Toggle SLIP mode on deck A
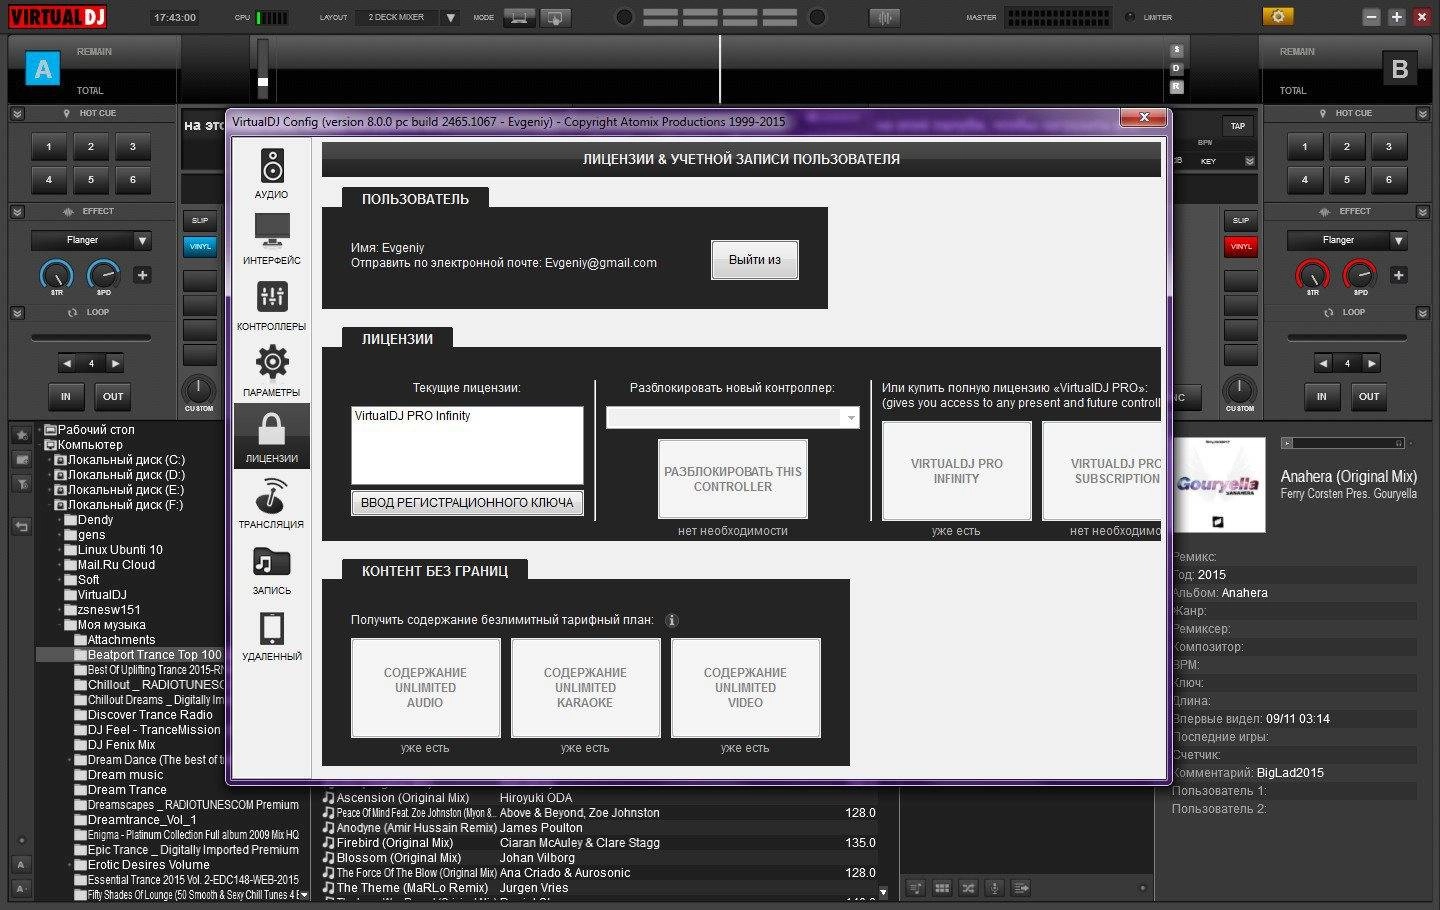 point(200,220)
